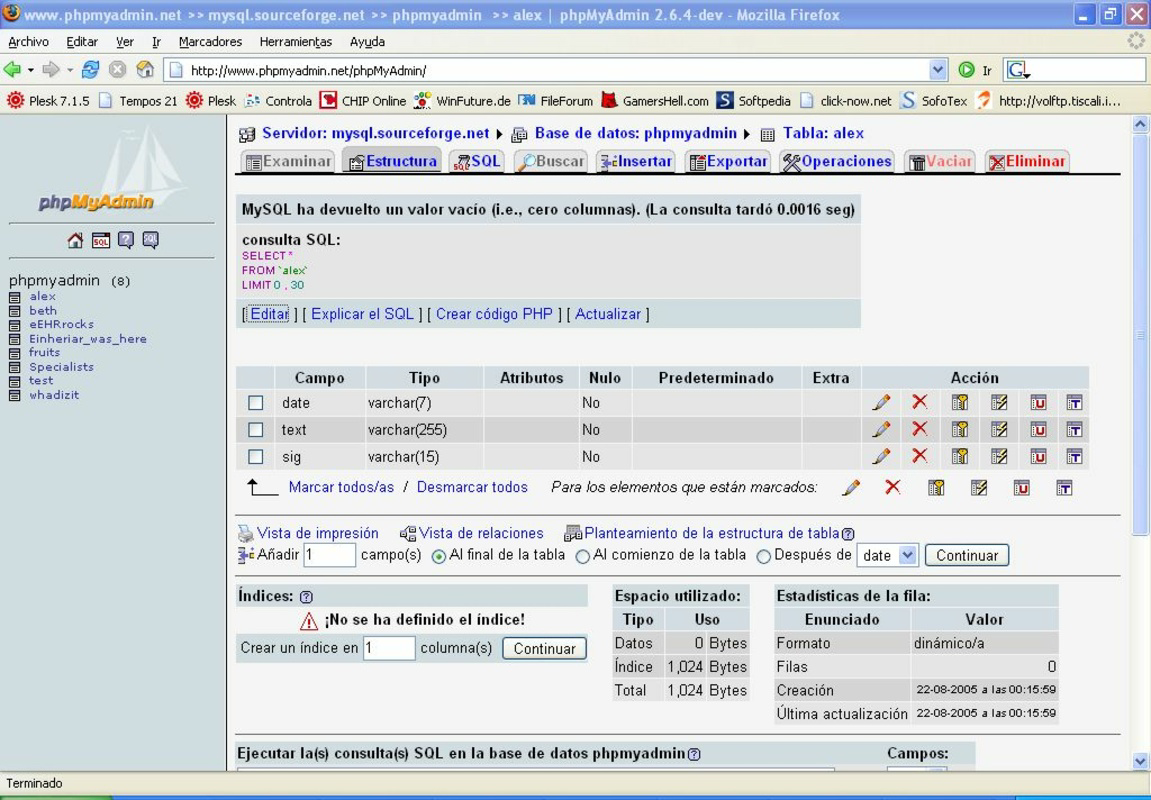Viewport: 1151px width, 800px height.
Task: Click the green Go button next to address bar
Action: (967, 70)
